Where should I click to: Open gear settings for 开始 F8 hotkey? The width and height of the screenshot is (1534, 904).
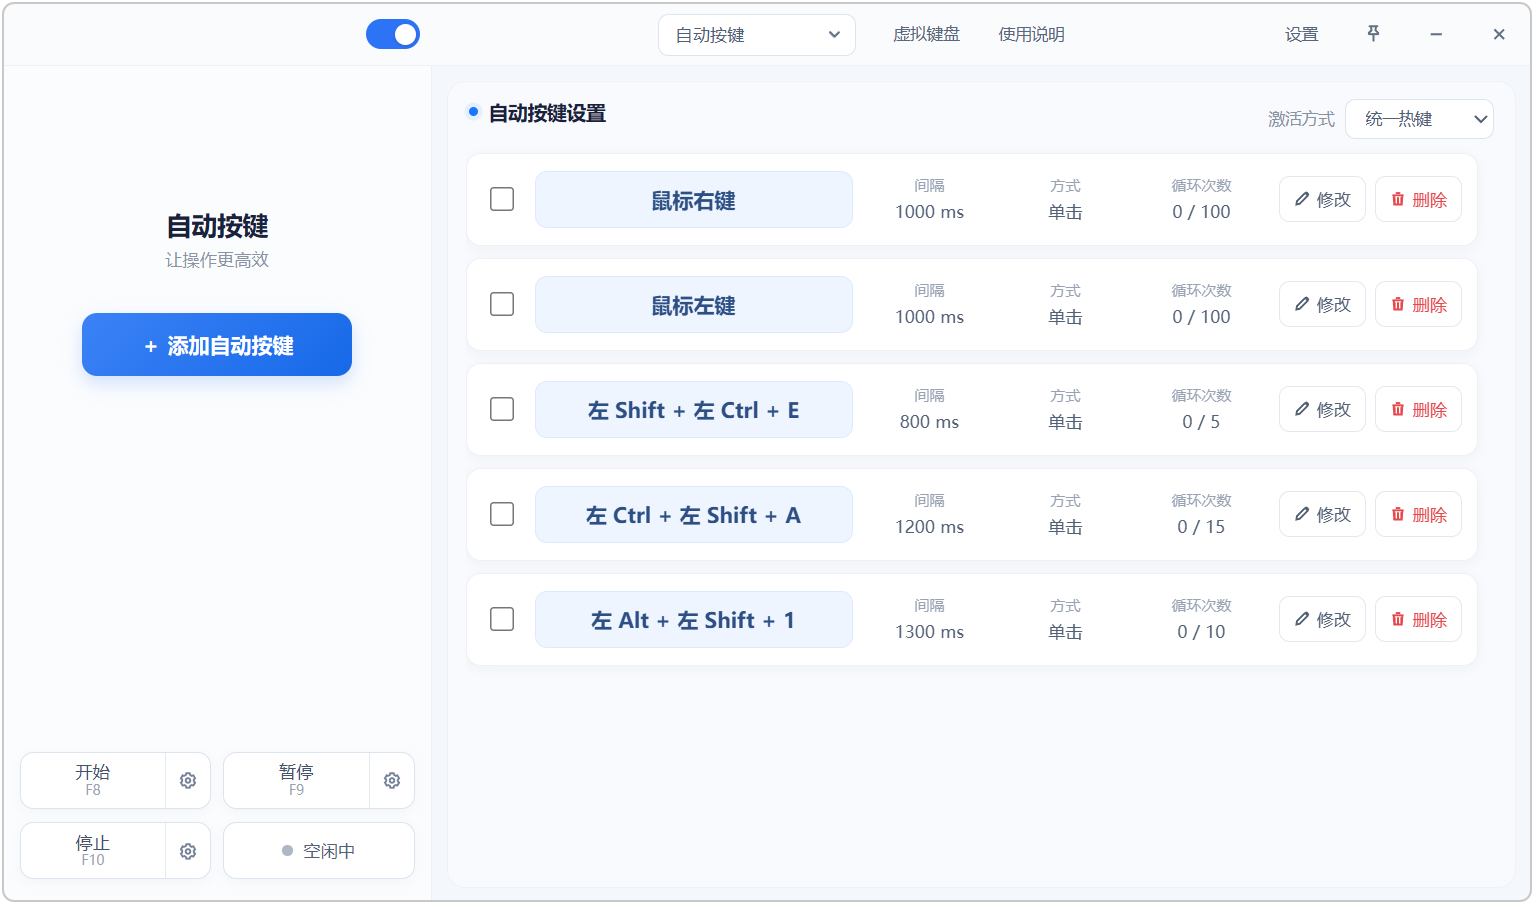188,781
